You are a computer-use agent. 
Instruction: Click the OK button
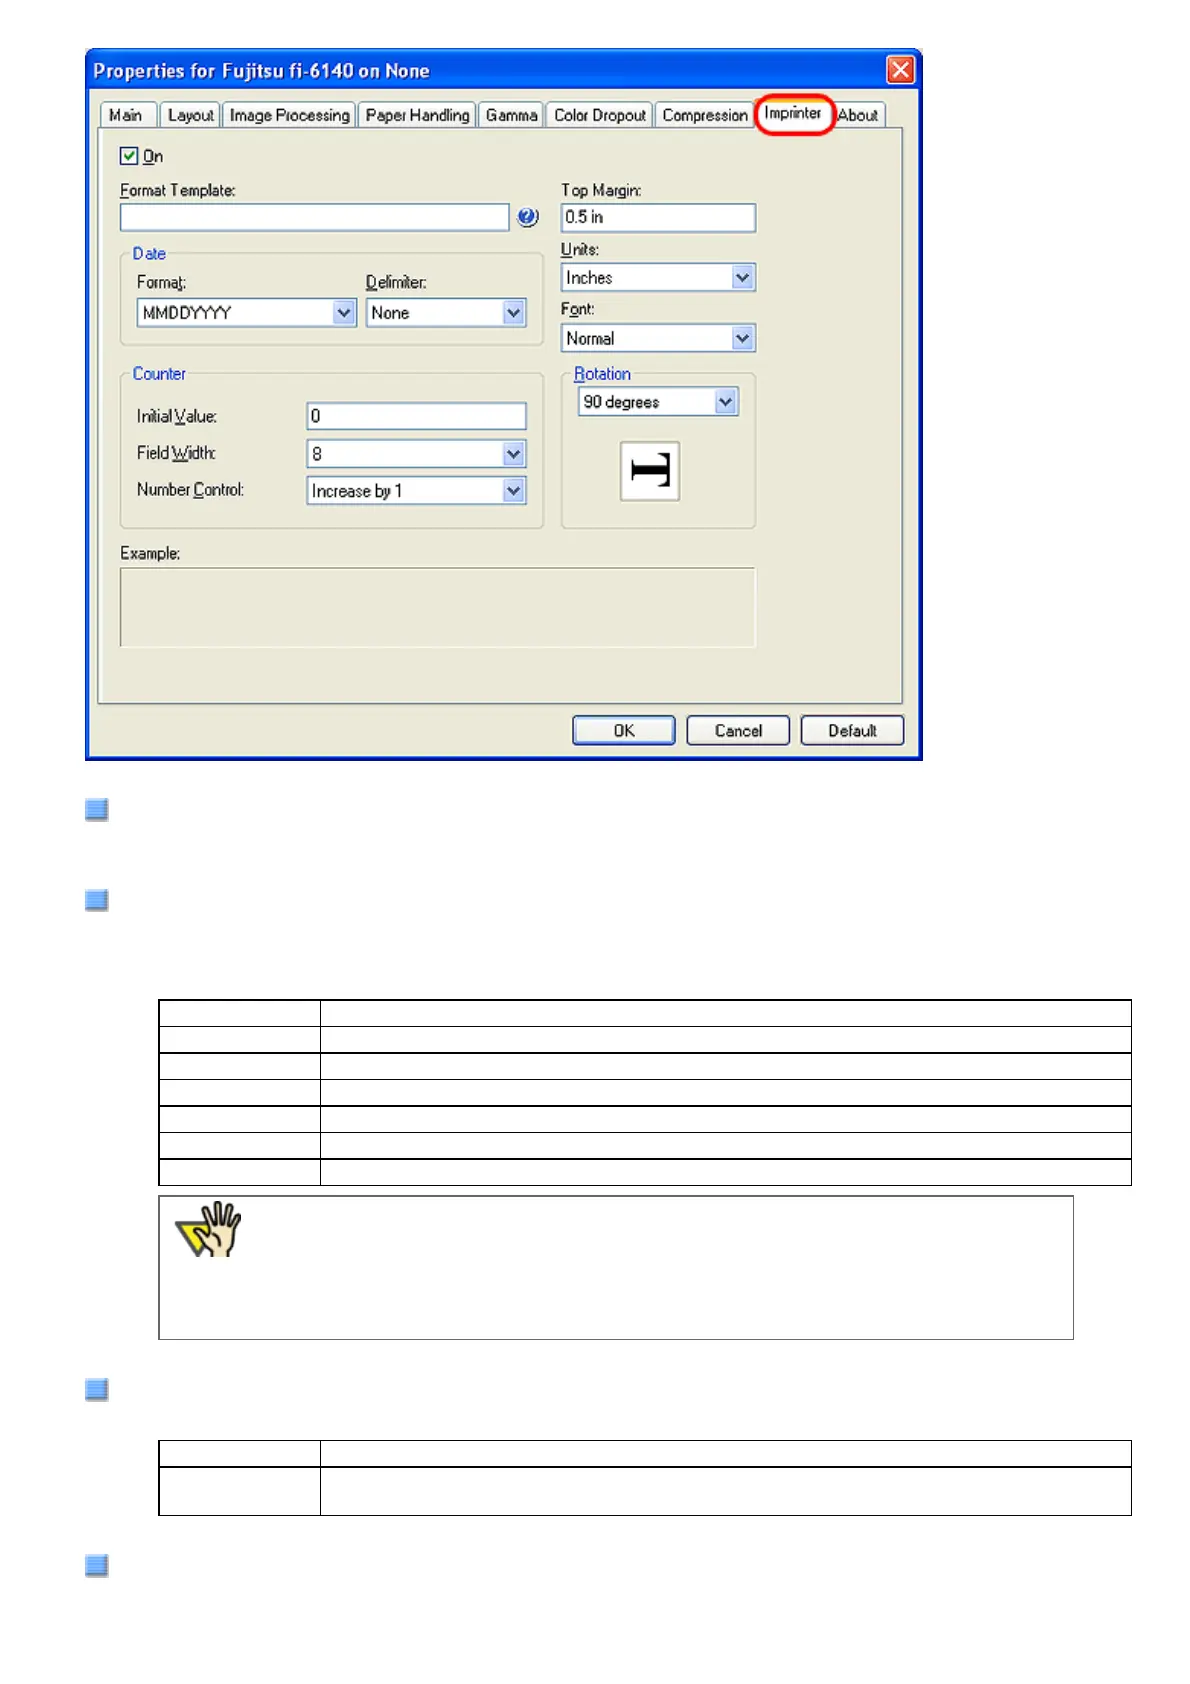pyautogui.click(x=624, y=730)
